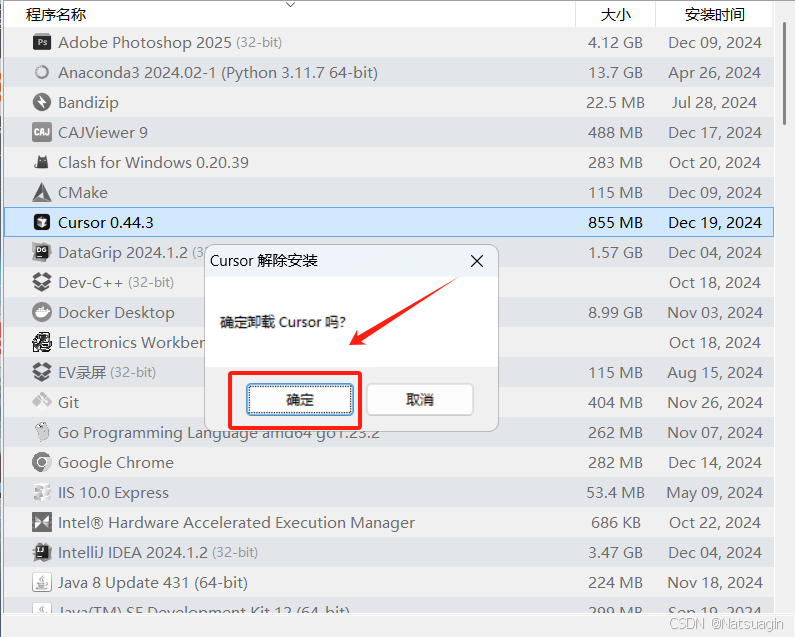
Task: Select the Docker Desktop whale icon
Action: click(x=42, y=312)
